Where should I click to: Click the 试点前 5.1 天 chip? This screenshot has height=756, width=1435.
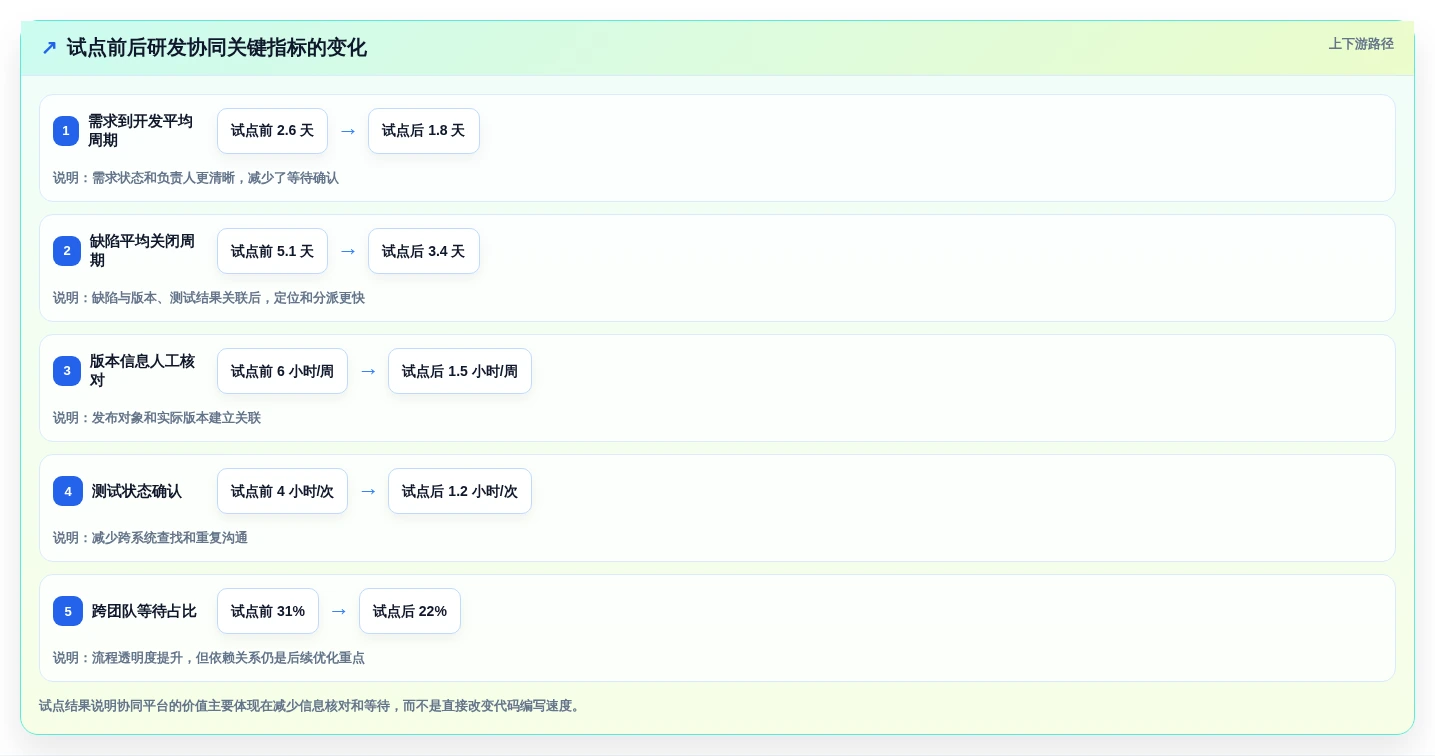[272, 251]
